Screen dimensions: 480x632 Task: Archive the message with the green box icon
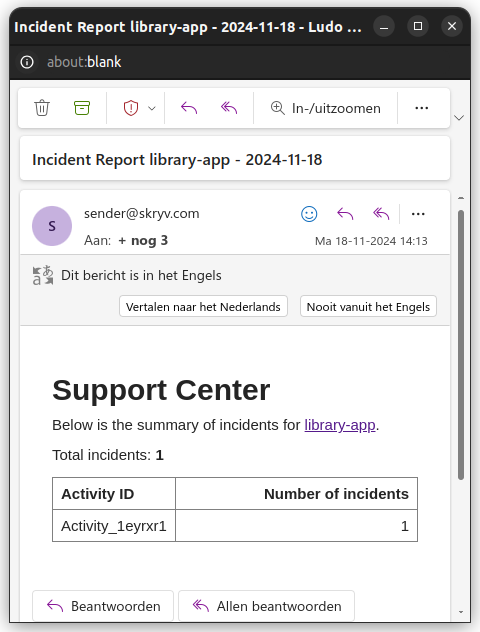tap(82, 108)
